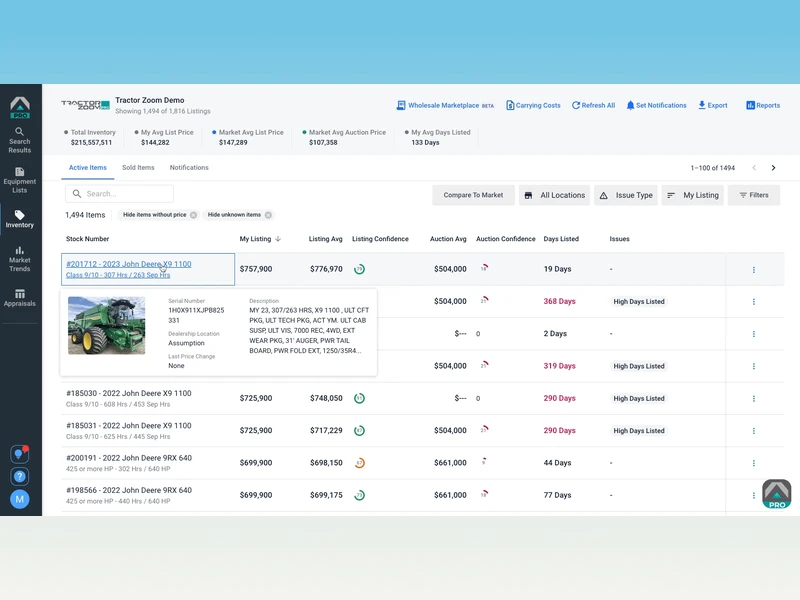The image size is (800, 600).
Task: Open Carrying Costs
Action: click(533, 105)
